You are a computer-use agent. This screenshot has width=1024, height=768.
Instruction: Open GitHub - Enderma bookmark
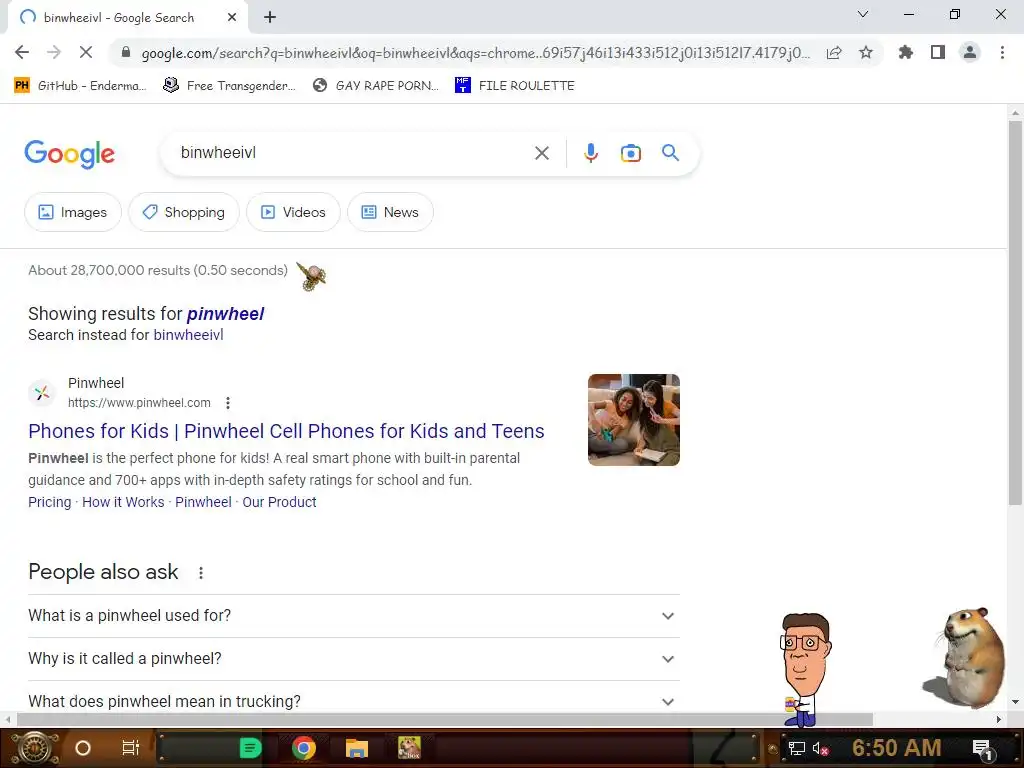click(x=80, y=86)
